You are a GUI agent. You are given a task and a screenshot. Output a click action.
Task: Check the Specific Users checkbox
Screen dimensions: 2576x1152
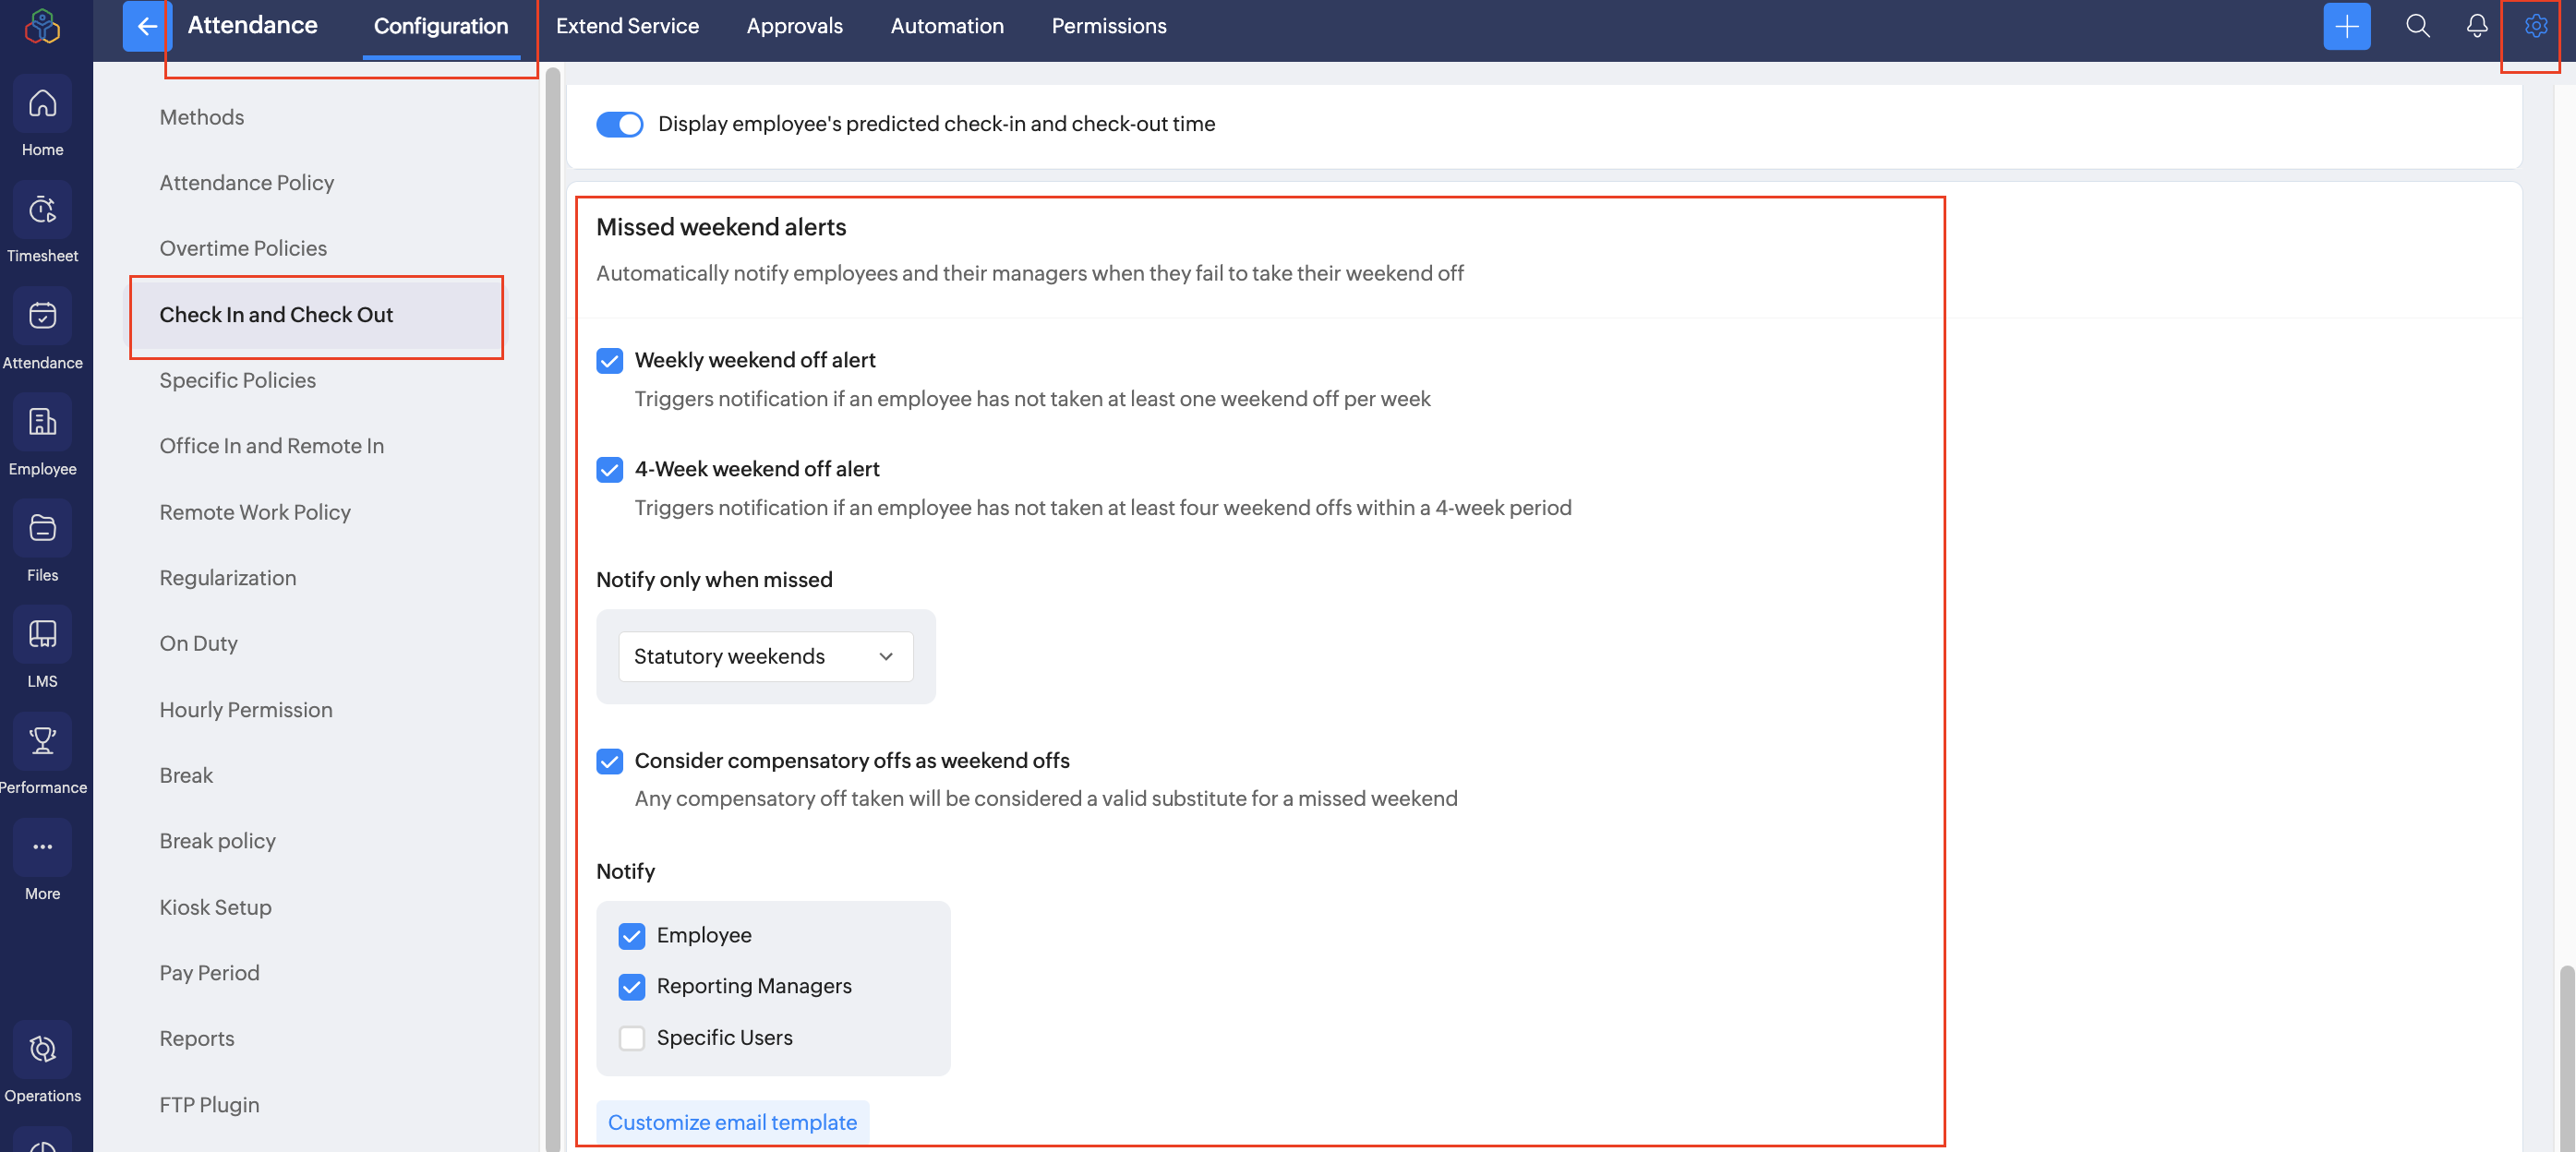(631, 1038)
